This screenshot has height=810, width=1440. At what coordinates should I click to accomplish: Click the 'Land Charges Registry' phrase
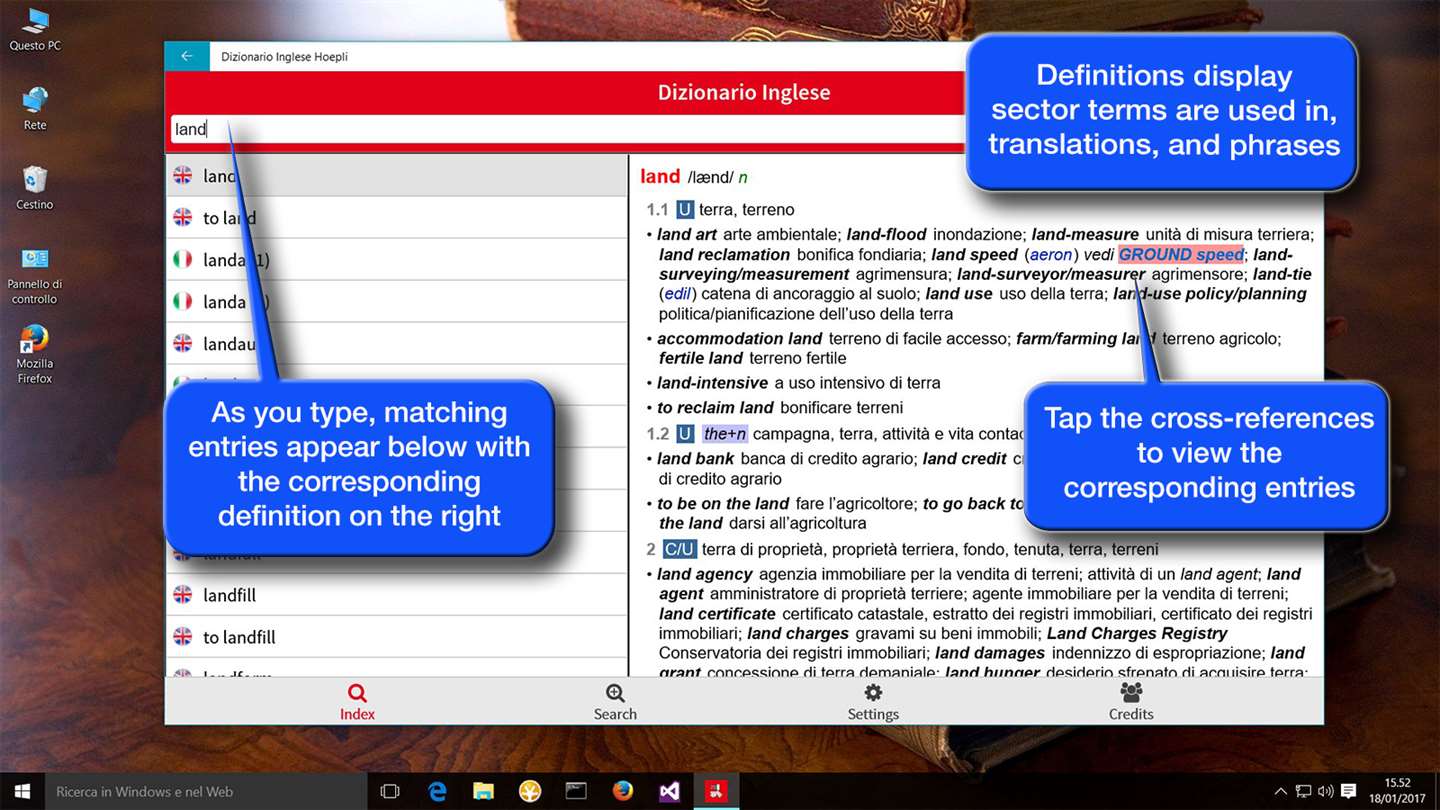(x=1137, y=633)
